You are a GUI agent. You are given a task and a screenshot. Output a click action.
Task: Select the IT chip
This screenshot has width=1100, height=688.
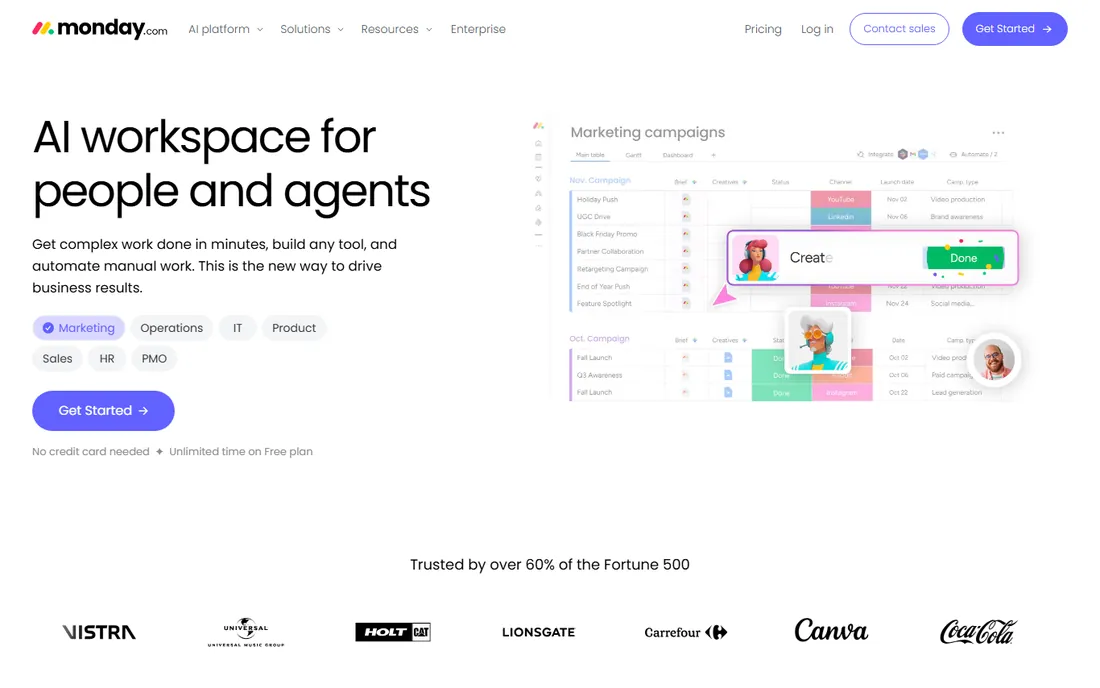click(x=237, y=328)
